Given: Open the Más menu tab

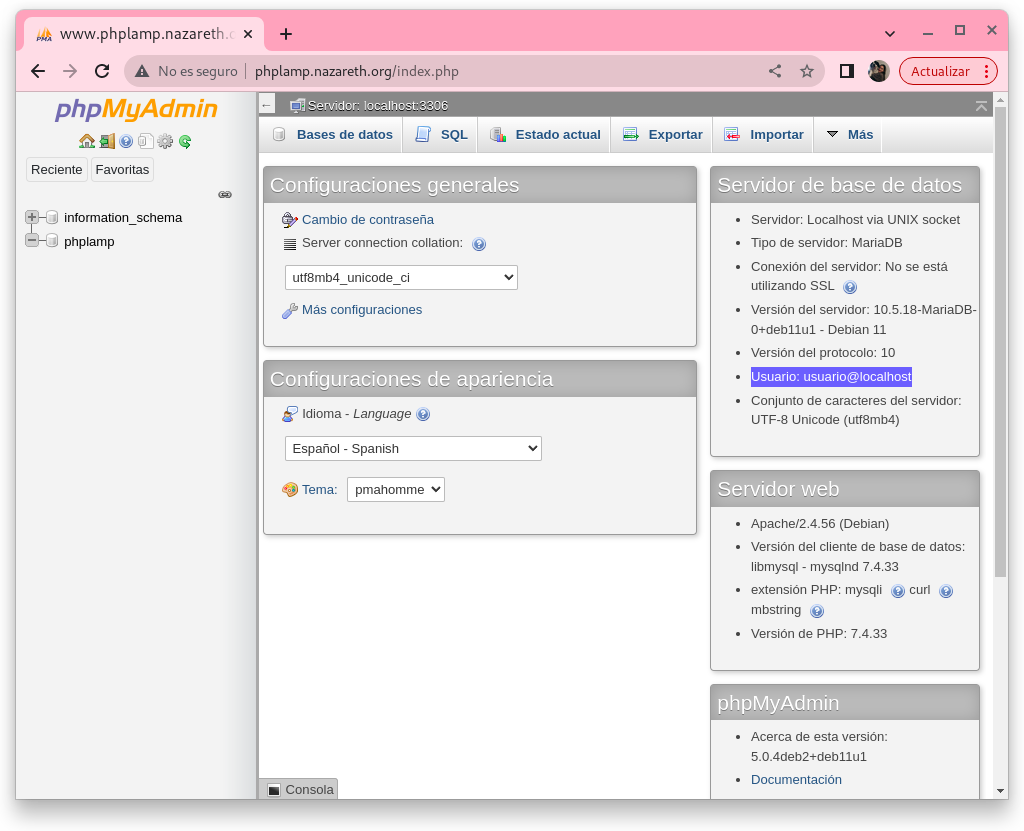Looking at the screenshot, I should (x=849, y=134).
